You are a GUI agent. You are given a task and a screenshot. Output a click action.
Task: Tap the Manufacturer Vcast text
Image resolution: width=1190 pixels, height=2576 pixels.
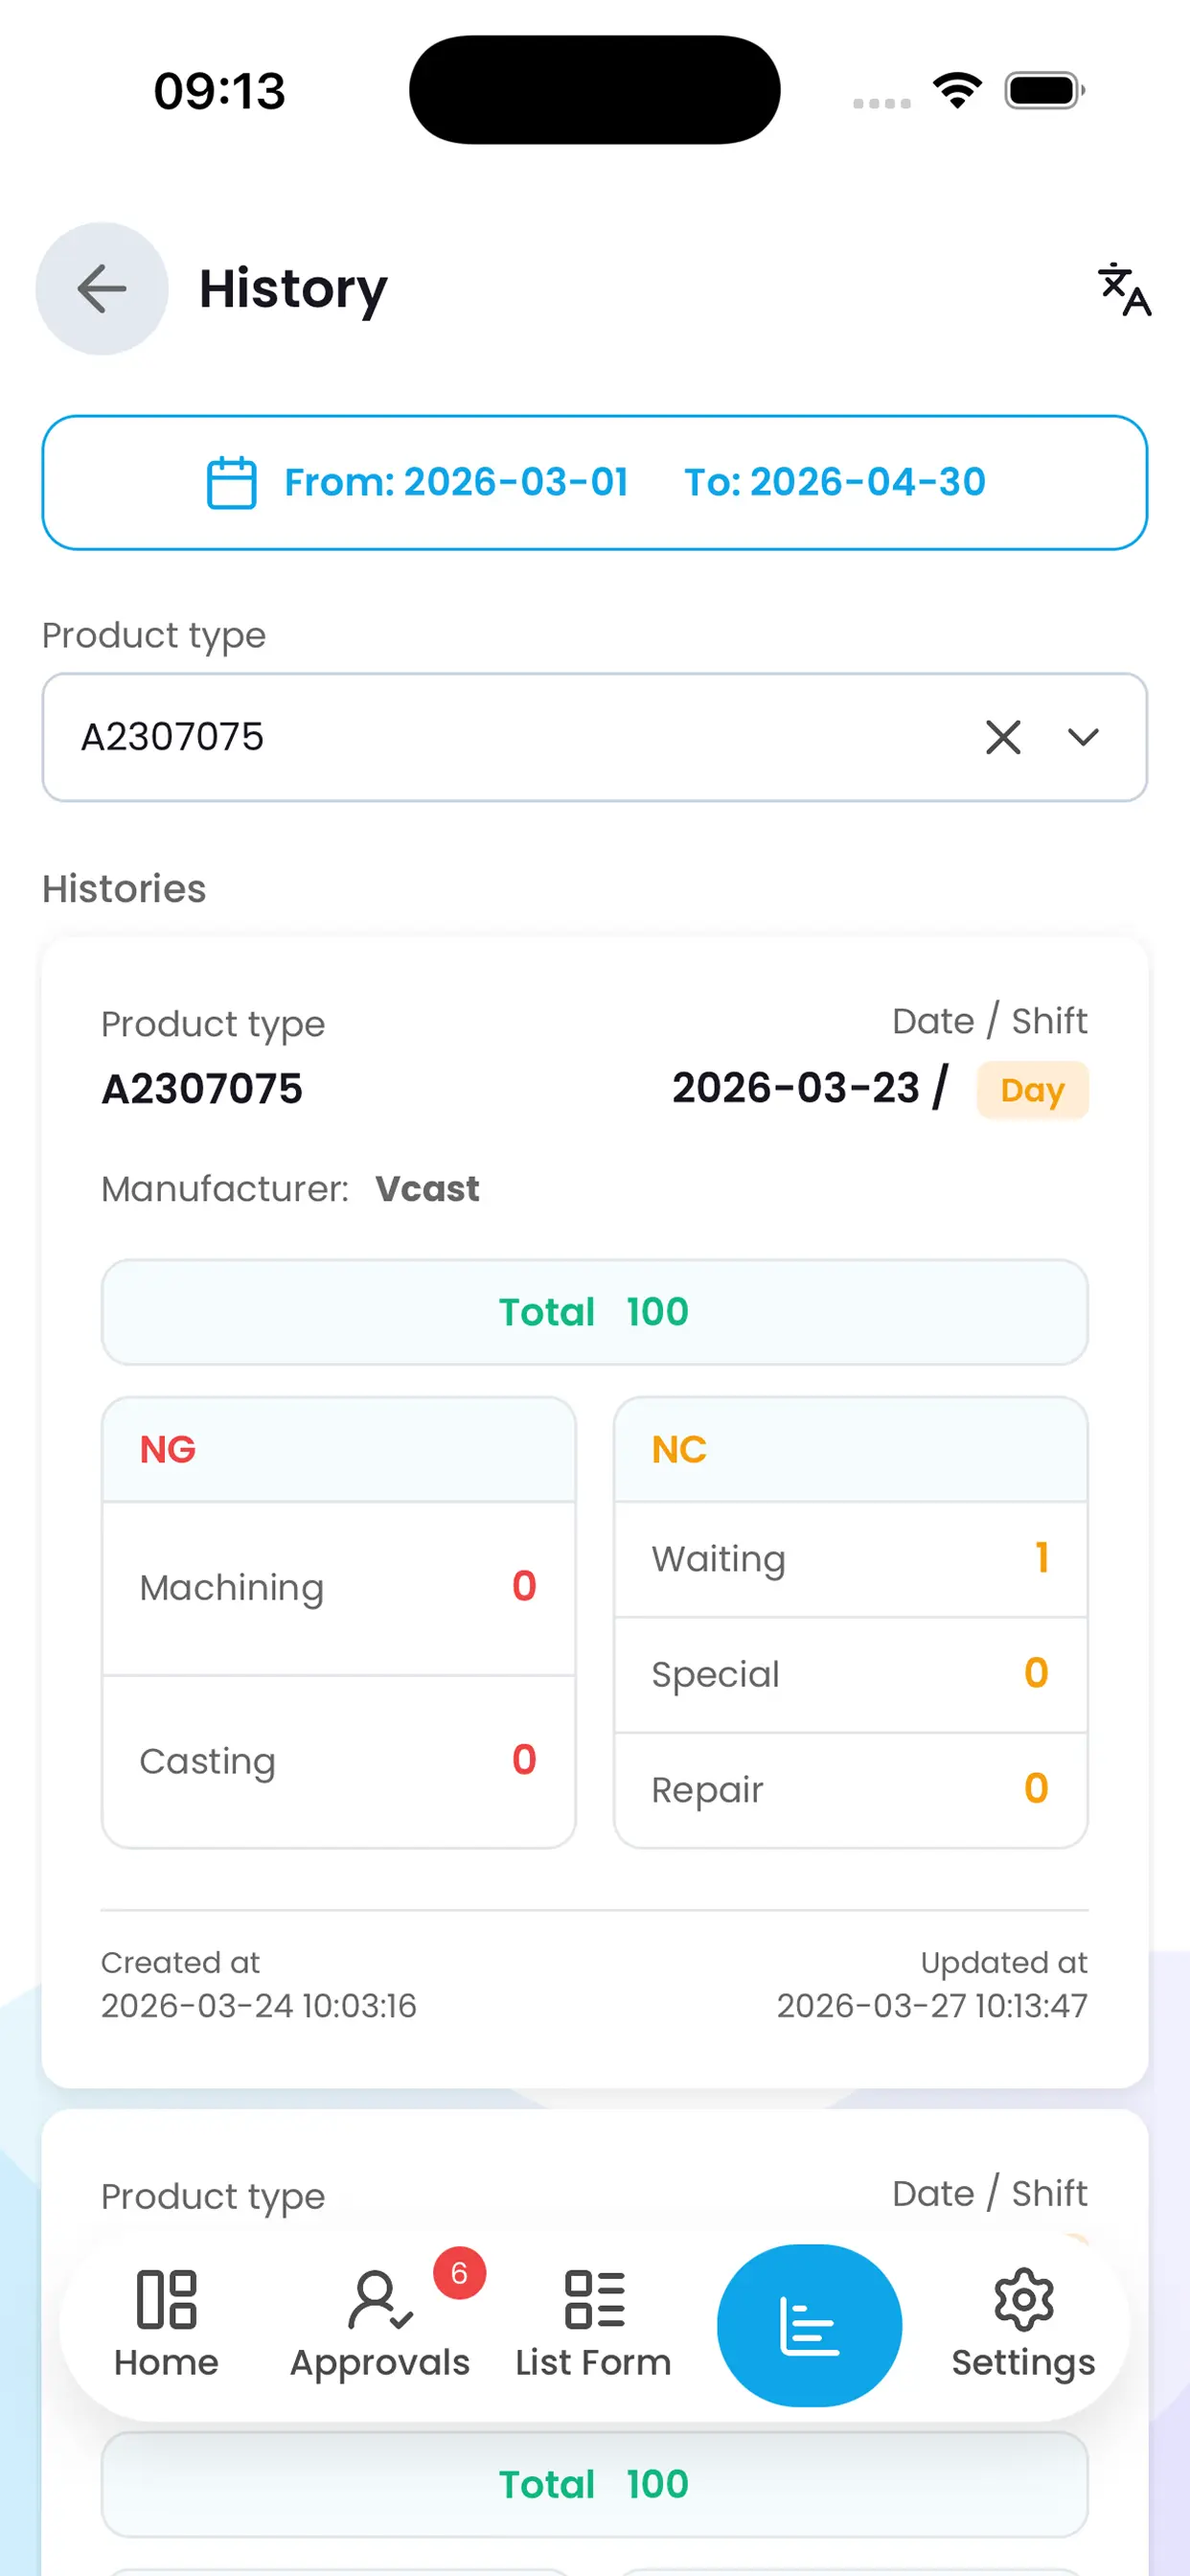pyautogui.click(x=290, y=1189)
